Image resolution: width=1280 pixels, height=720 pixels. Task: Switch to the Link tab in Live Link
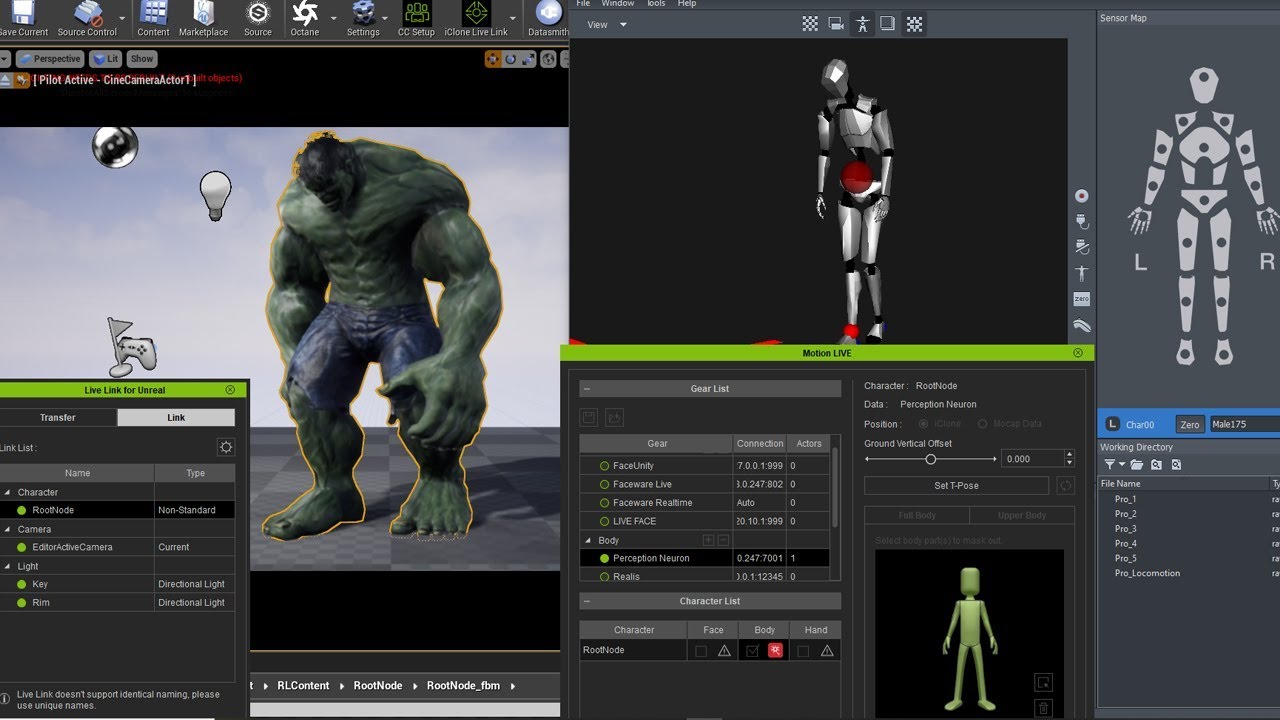(176, 417)
